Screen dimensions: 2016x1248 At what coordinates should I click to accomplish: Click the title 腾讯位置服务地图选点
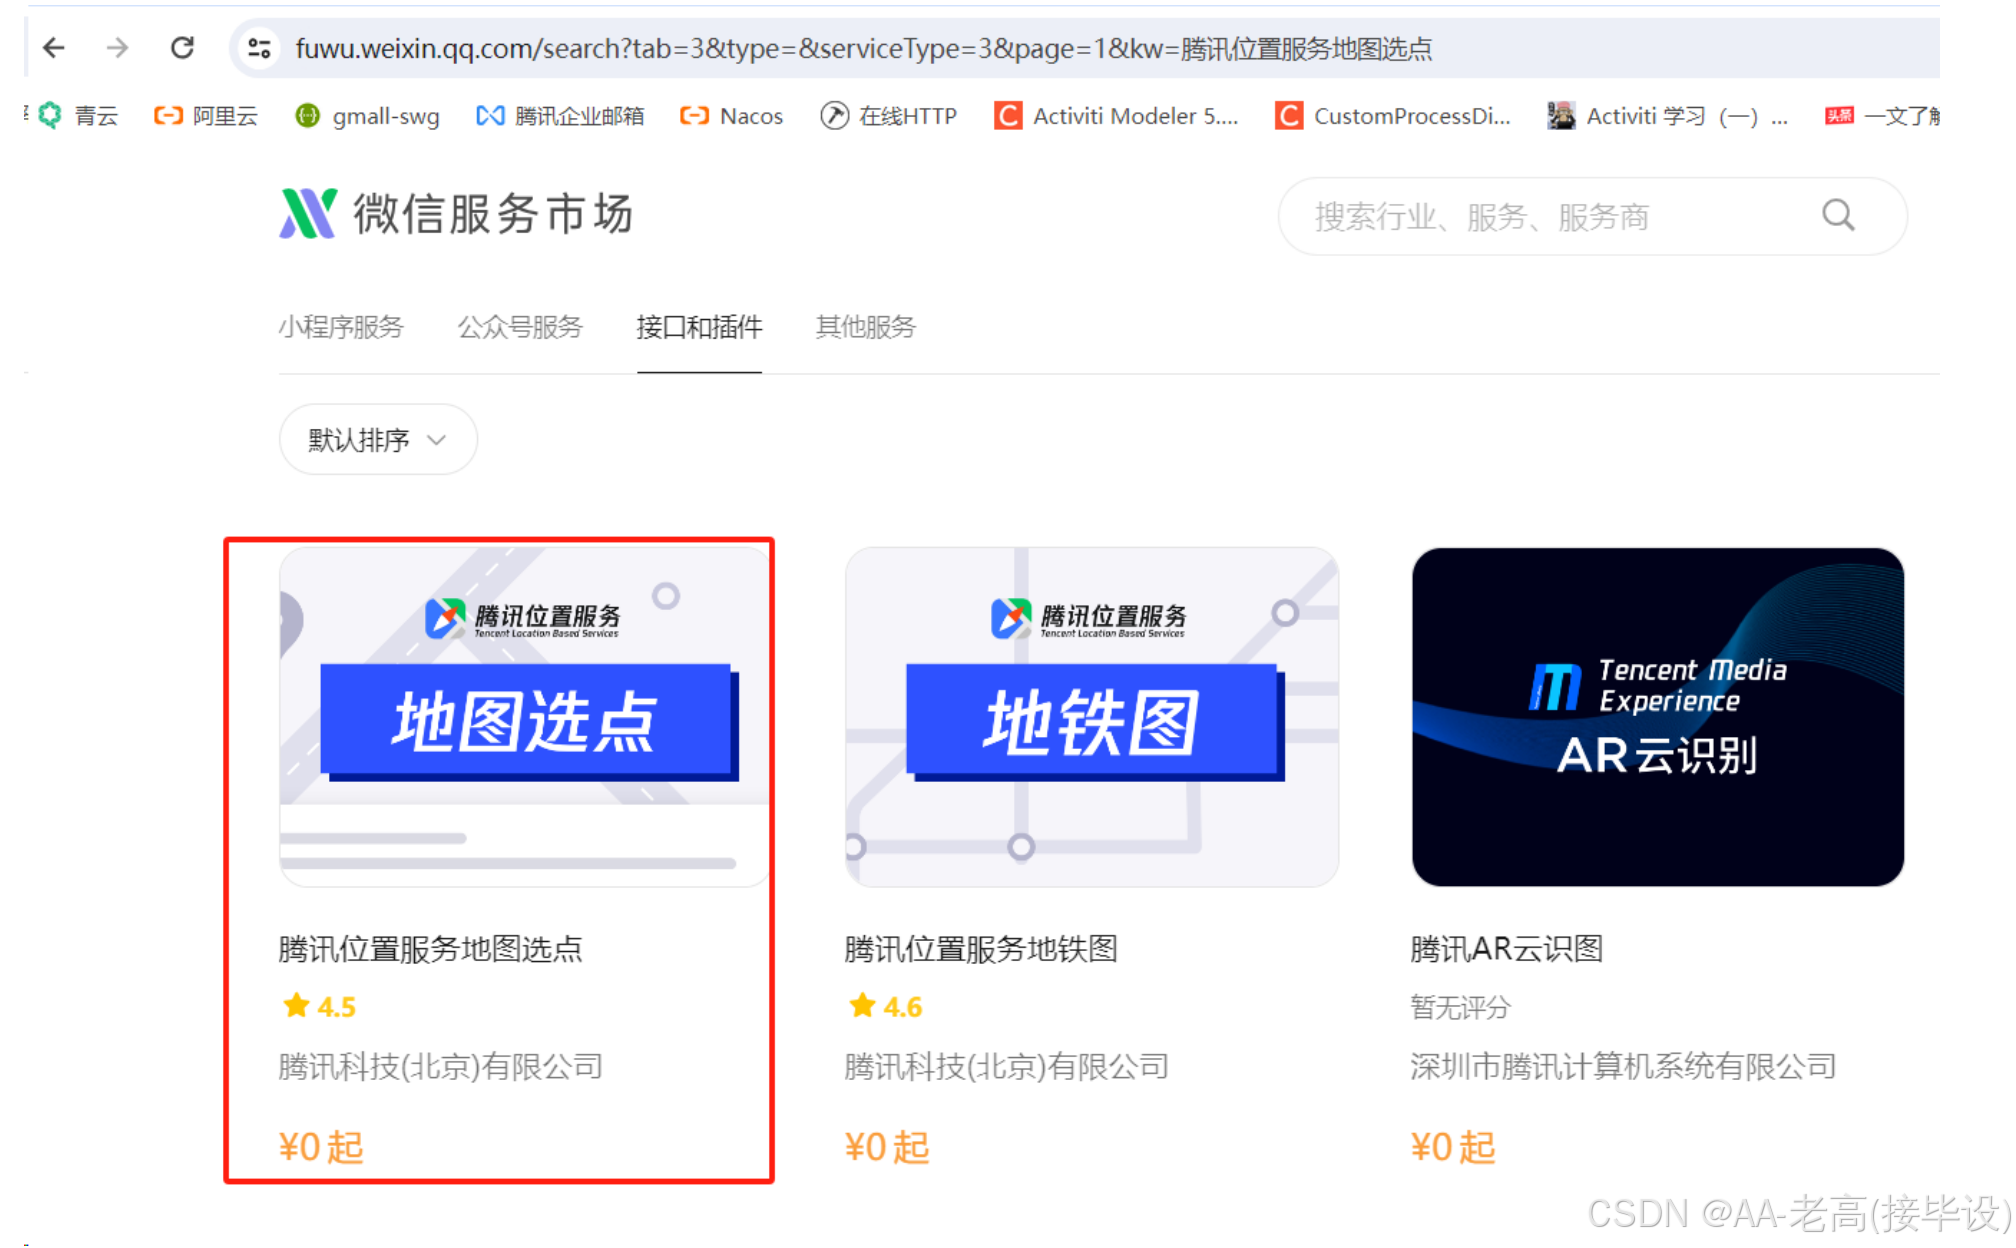pos(430,949)
